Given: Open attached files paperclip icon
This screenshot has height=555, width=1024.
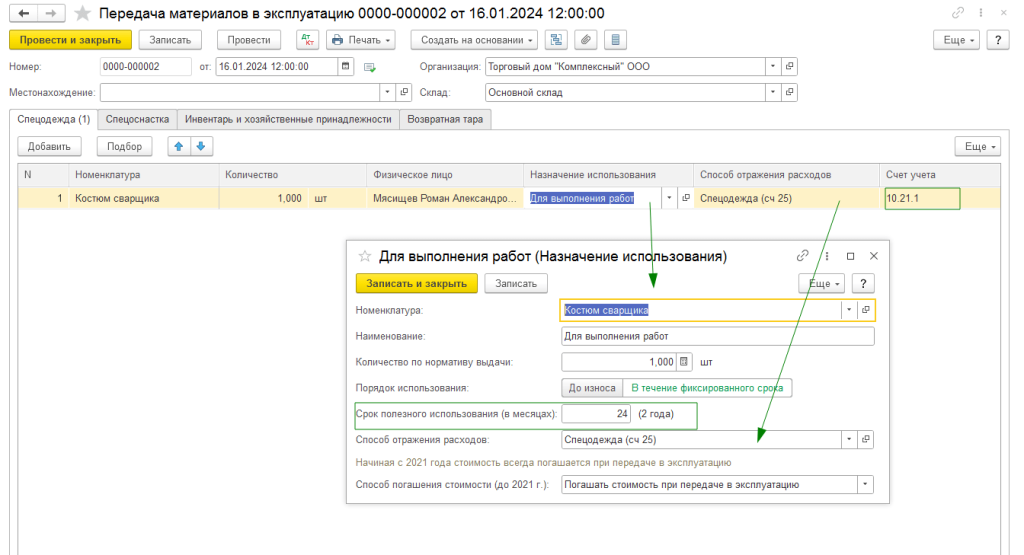Looking at the screenshot, I should (x=586, y=40).
